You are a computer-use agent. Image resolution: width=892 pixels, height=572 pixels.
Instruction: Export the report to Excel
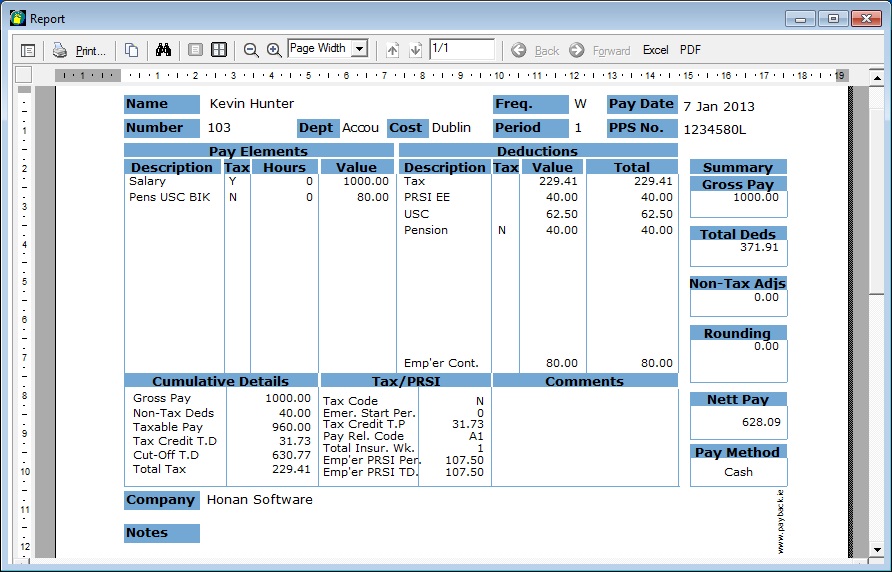656,50
